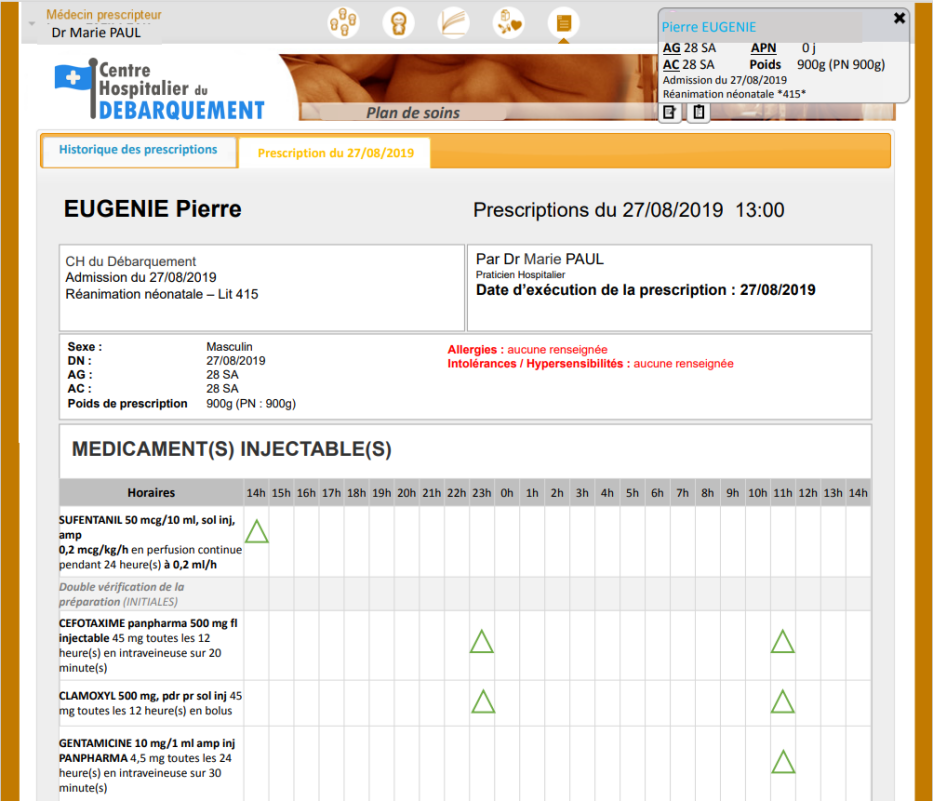Image resolution: width=933 pixels, height=801 pixels.
Task: Click the Centre Hospitalier du Débarquement logo
Action: [160, 90]
